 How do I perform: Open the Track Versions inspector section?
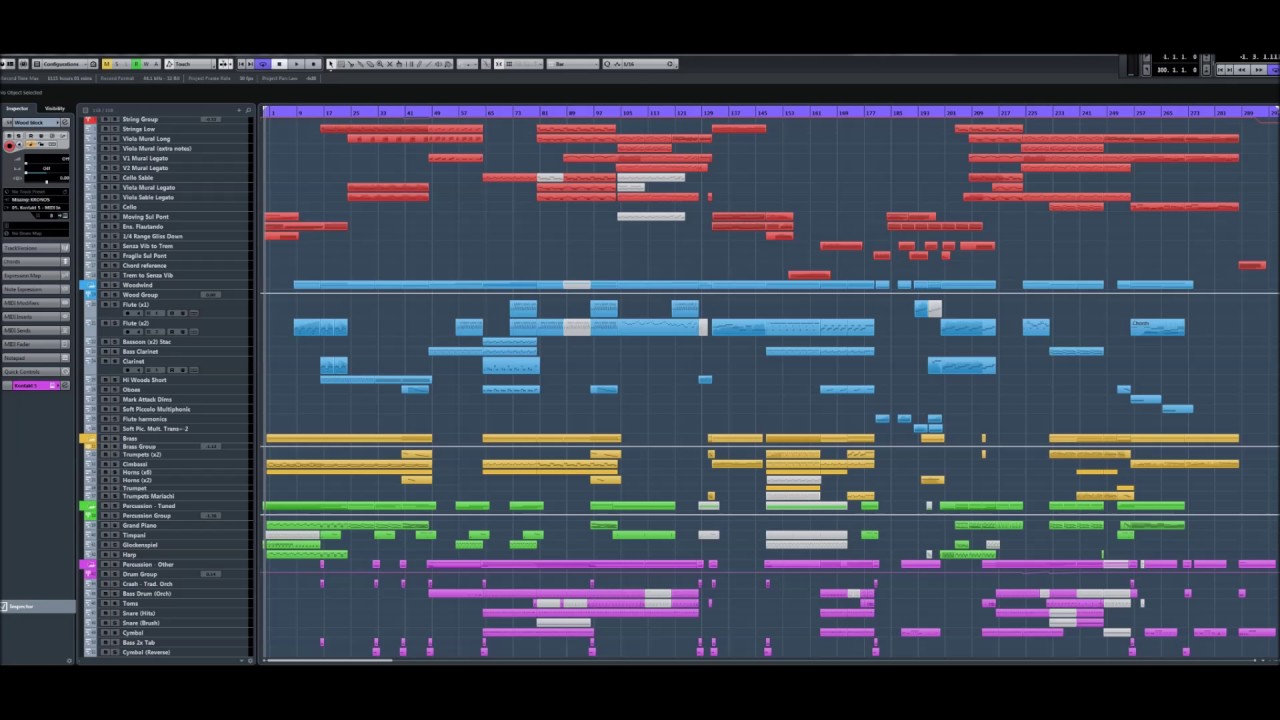36,248
